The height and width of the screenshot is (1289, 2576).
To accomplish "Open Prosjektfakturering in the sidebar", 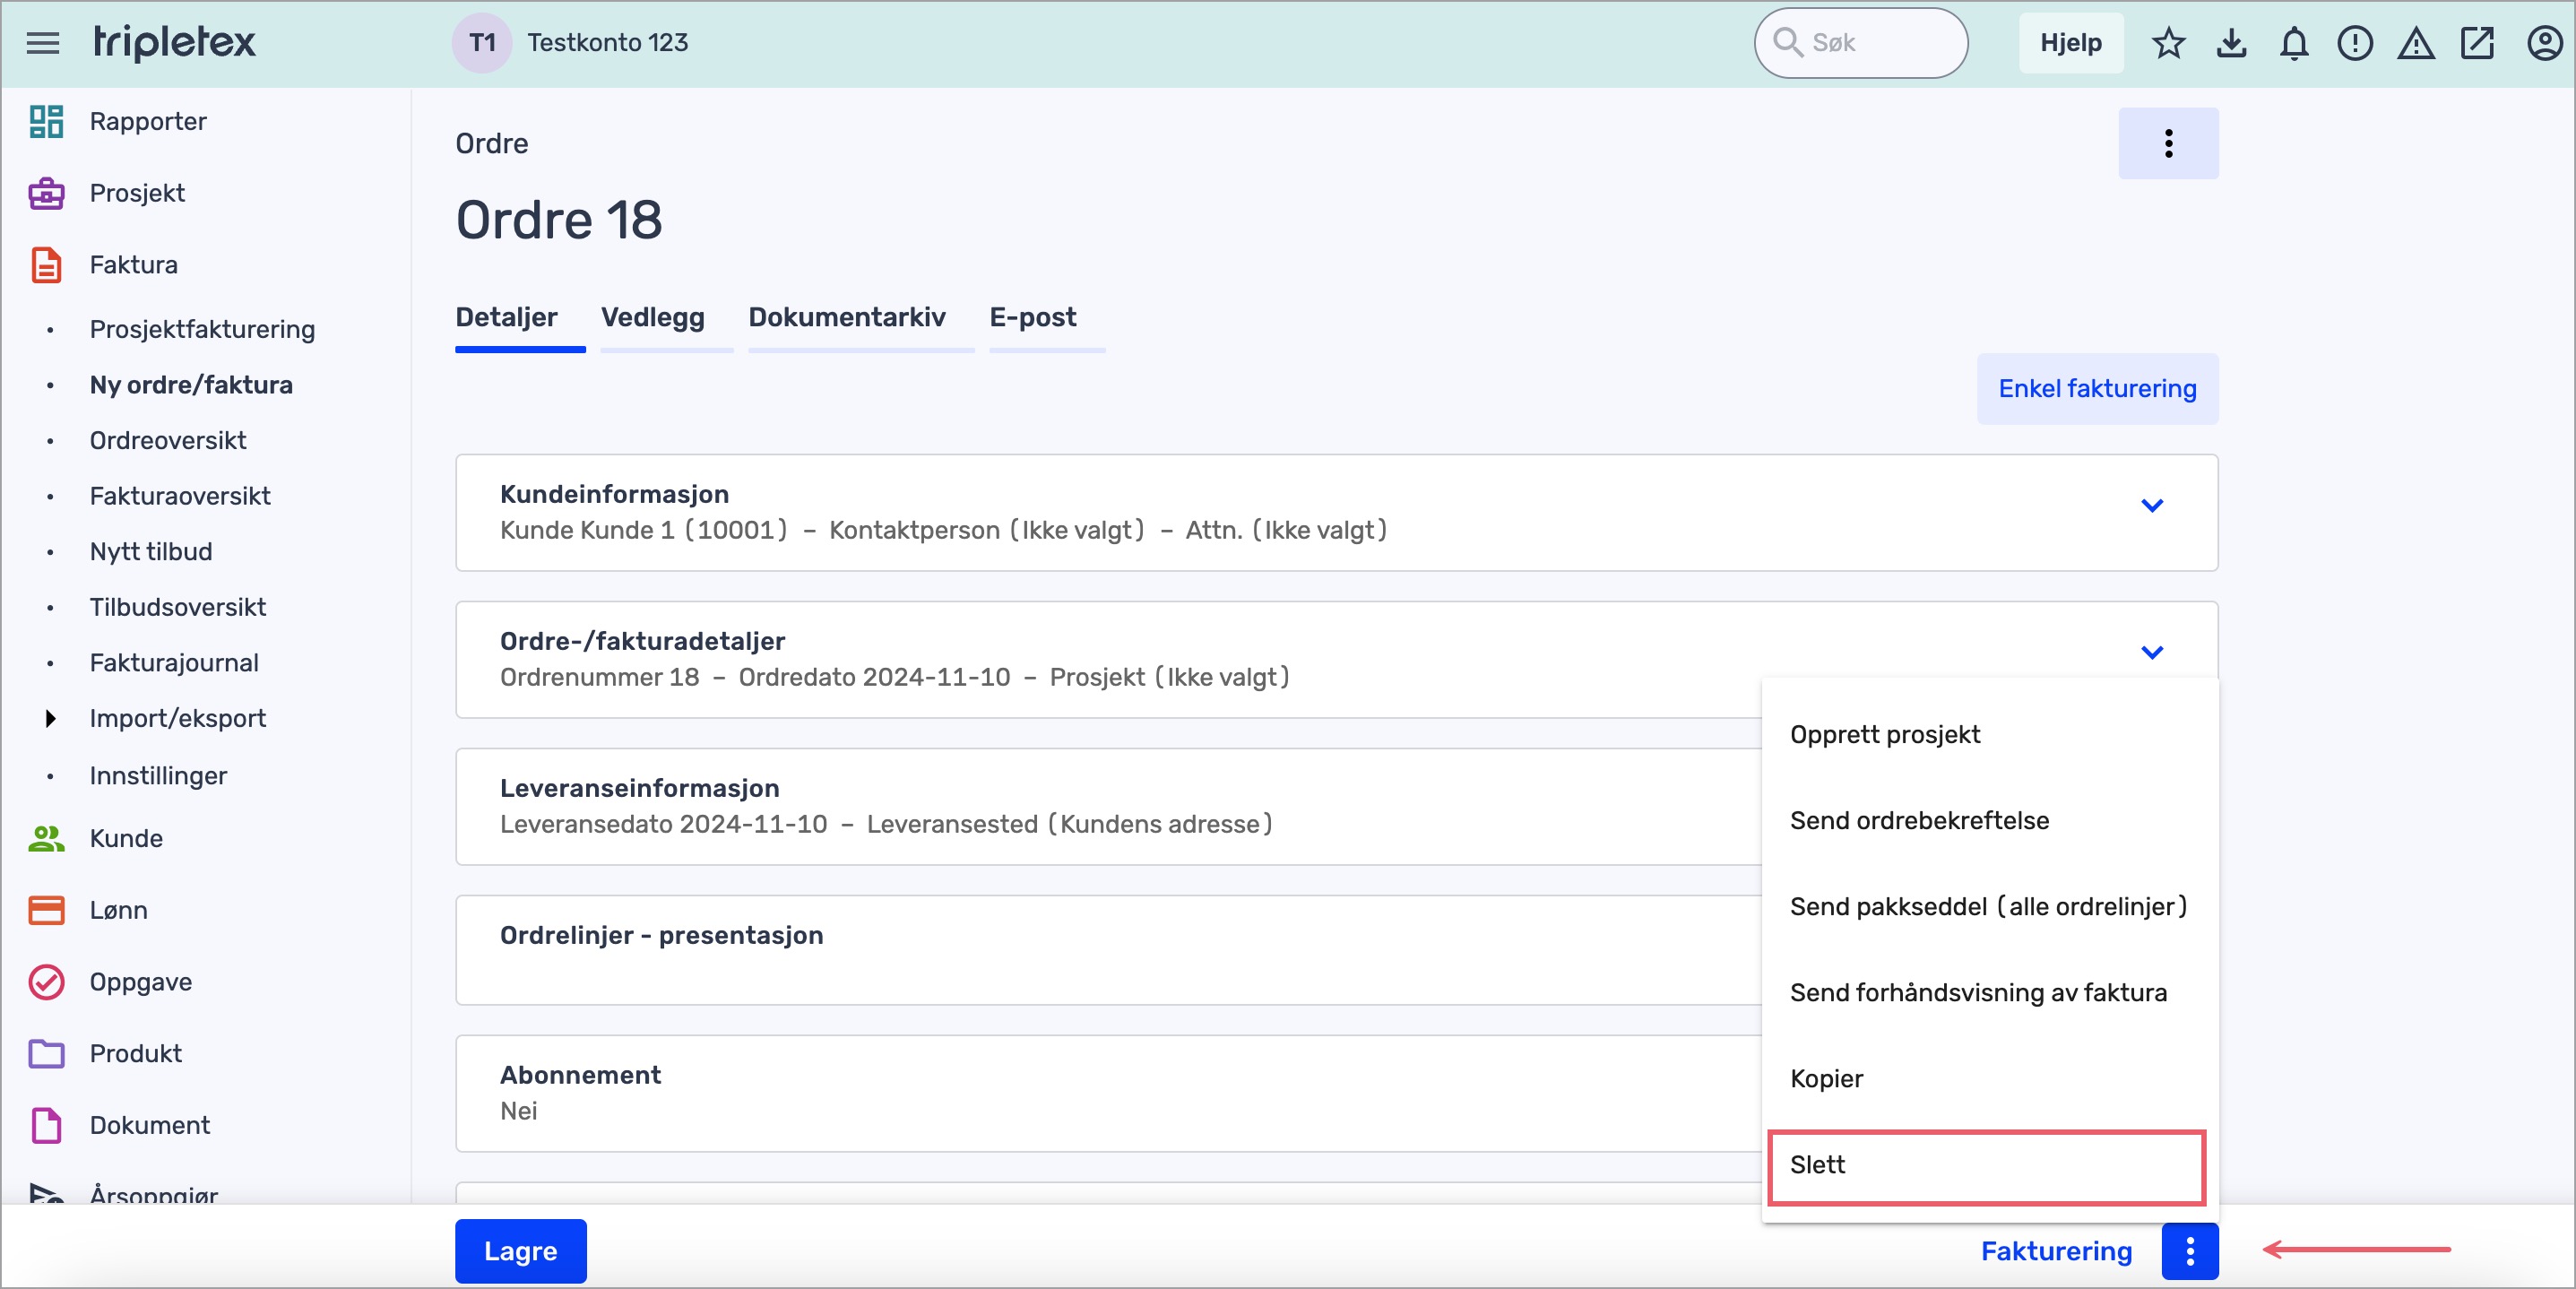I will point(202,329).
